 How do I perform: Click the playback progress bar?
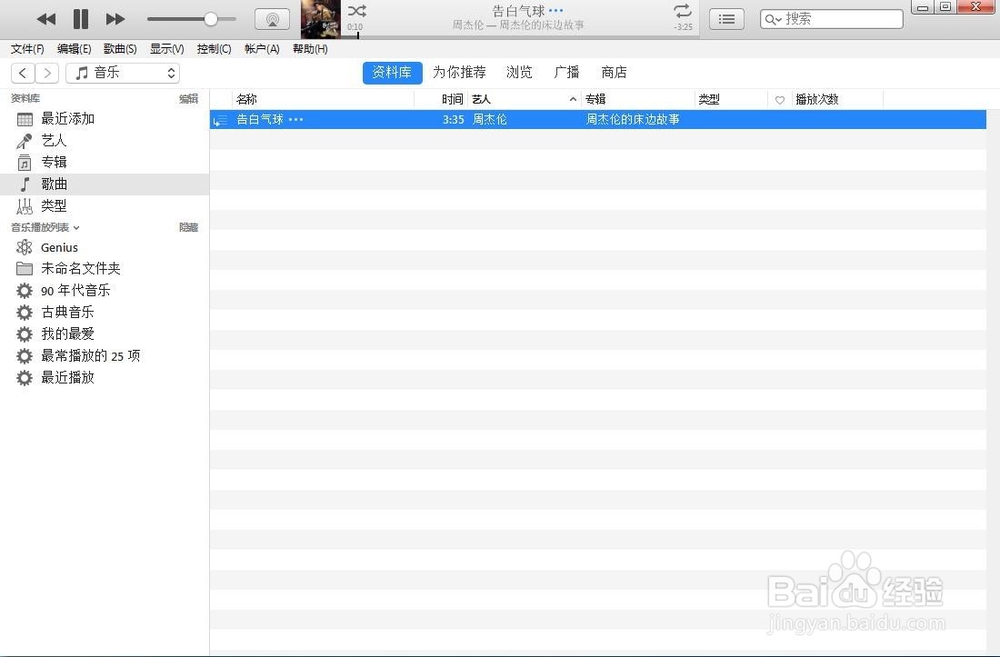coord(520,36)
